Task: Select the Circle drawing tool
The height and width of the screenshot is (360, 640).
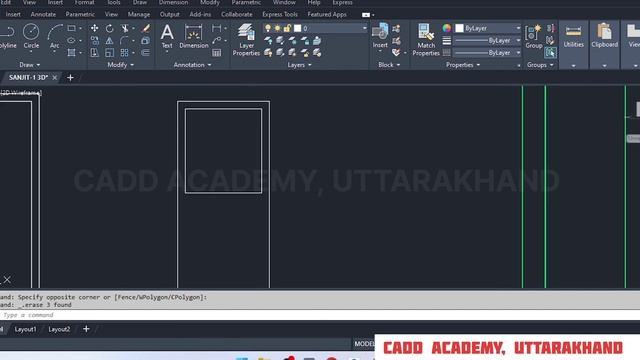Action: (x=31, y=36)
